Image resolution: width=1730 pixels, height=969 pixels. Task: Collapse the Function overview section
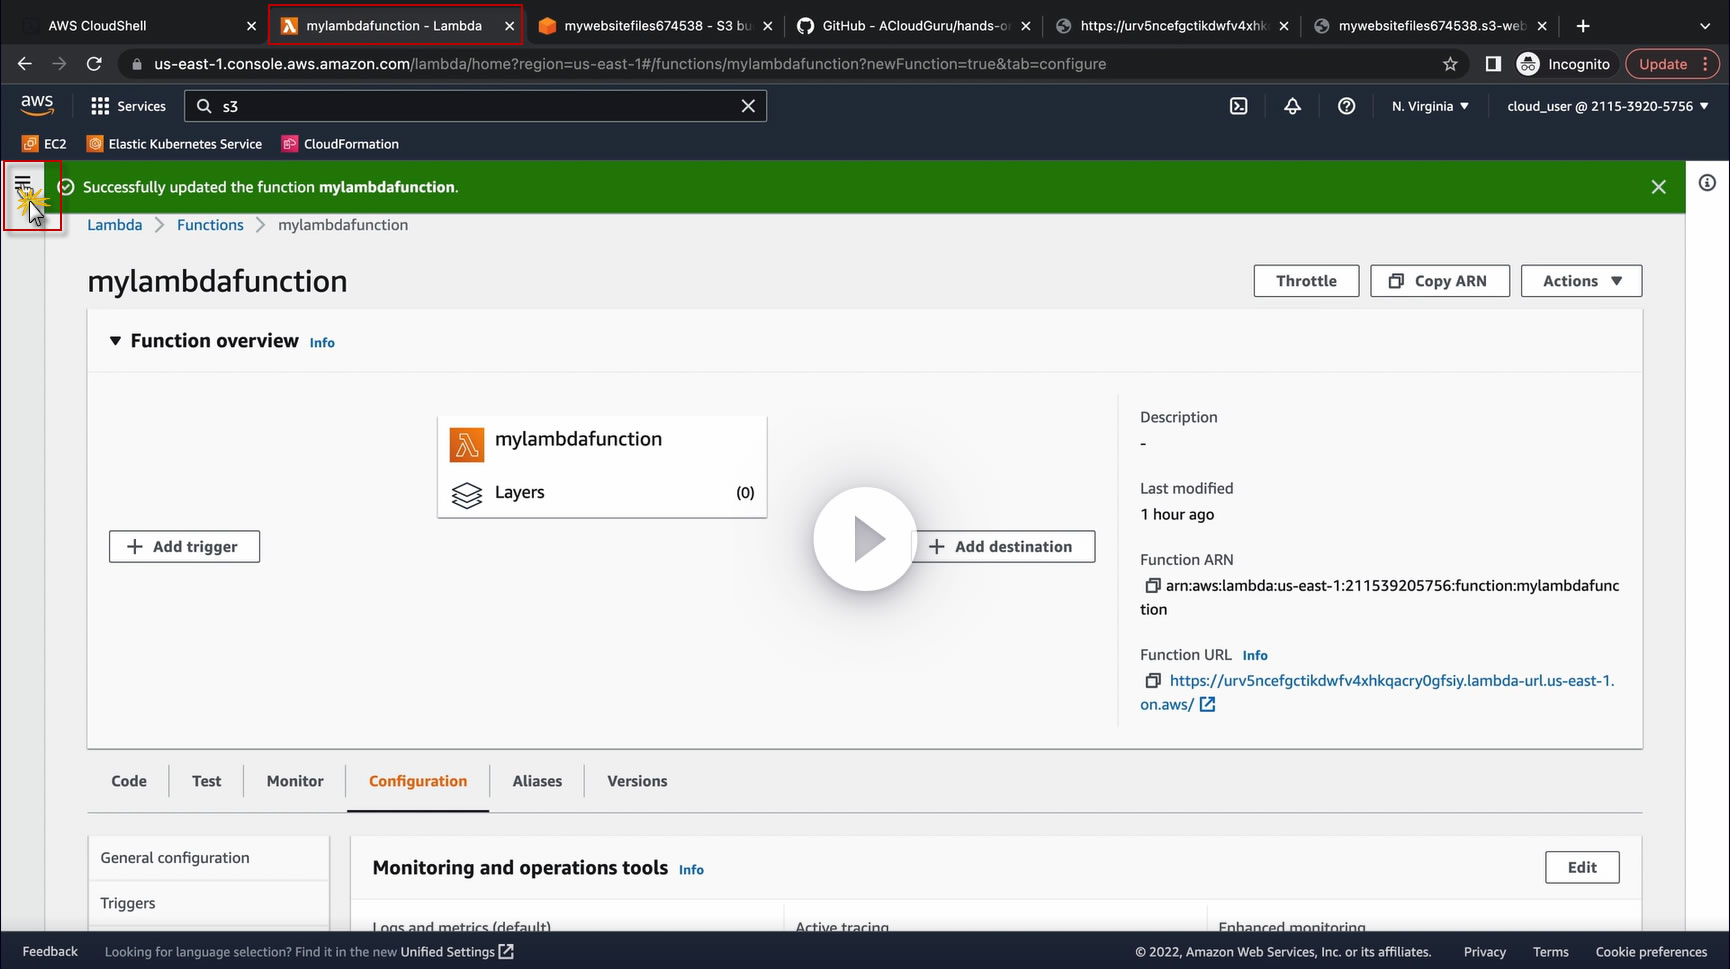tap(115, 341)
